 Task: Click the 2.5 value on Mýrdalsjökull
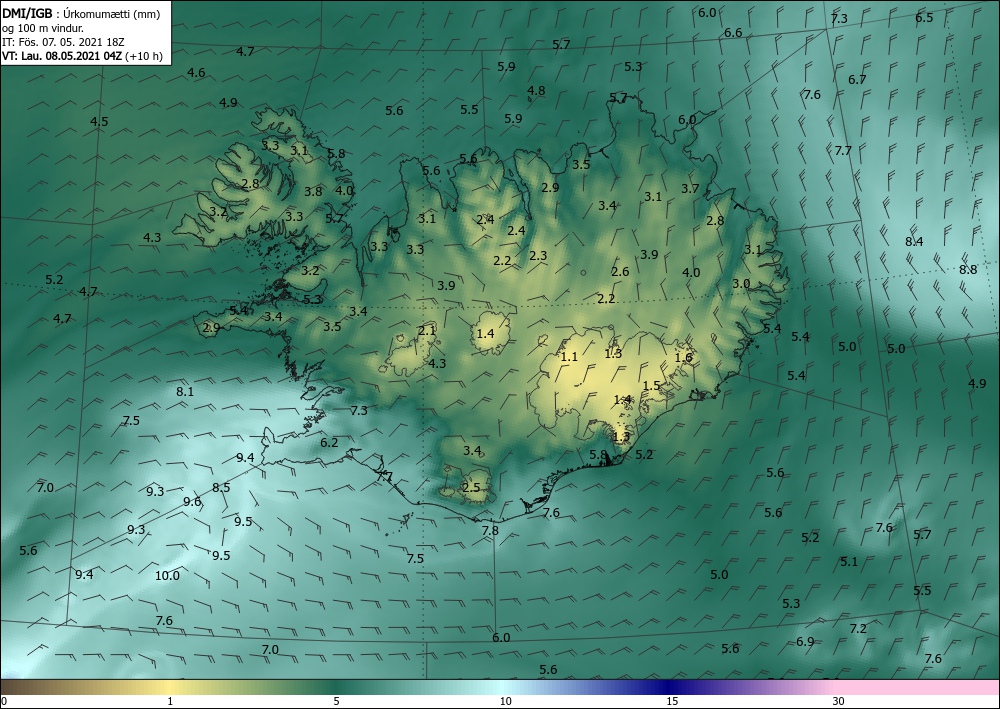(x=471, y=488)
